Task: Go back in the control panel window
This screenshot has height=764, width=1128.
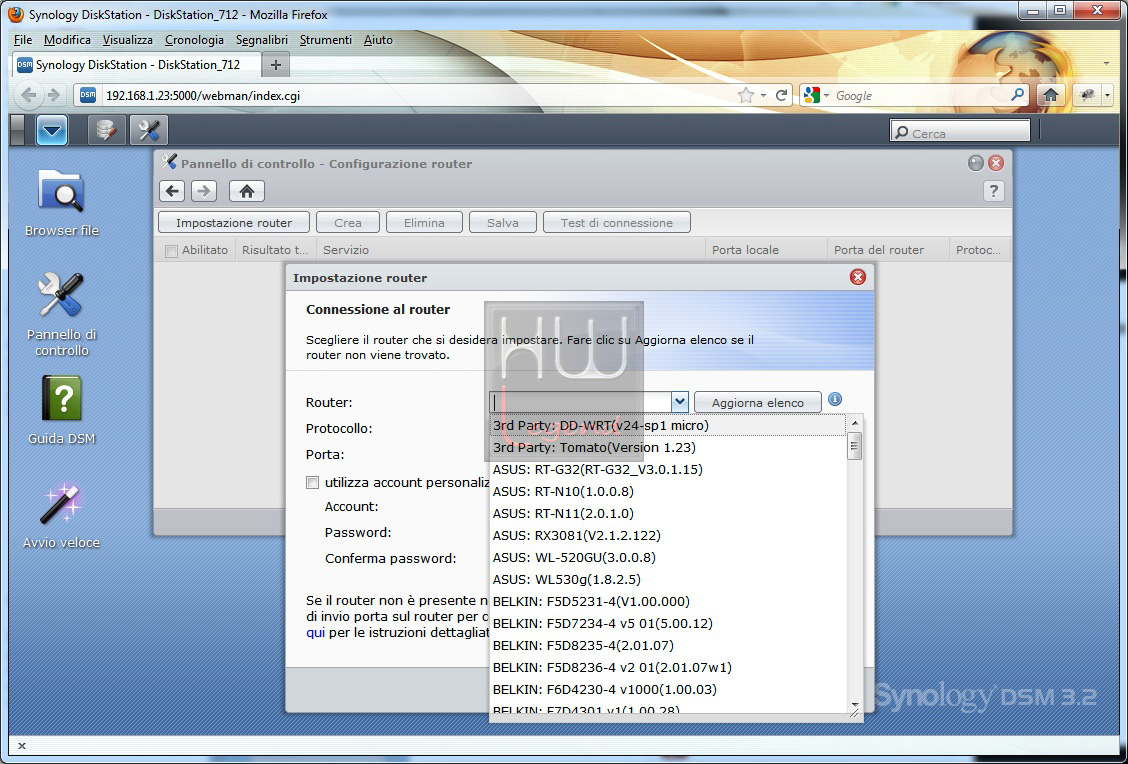Action: [172, 191]
